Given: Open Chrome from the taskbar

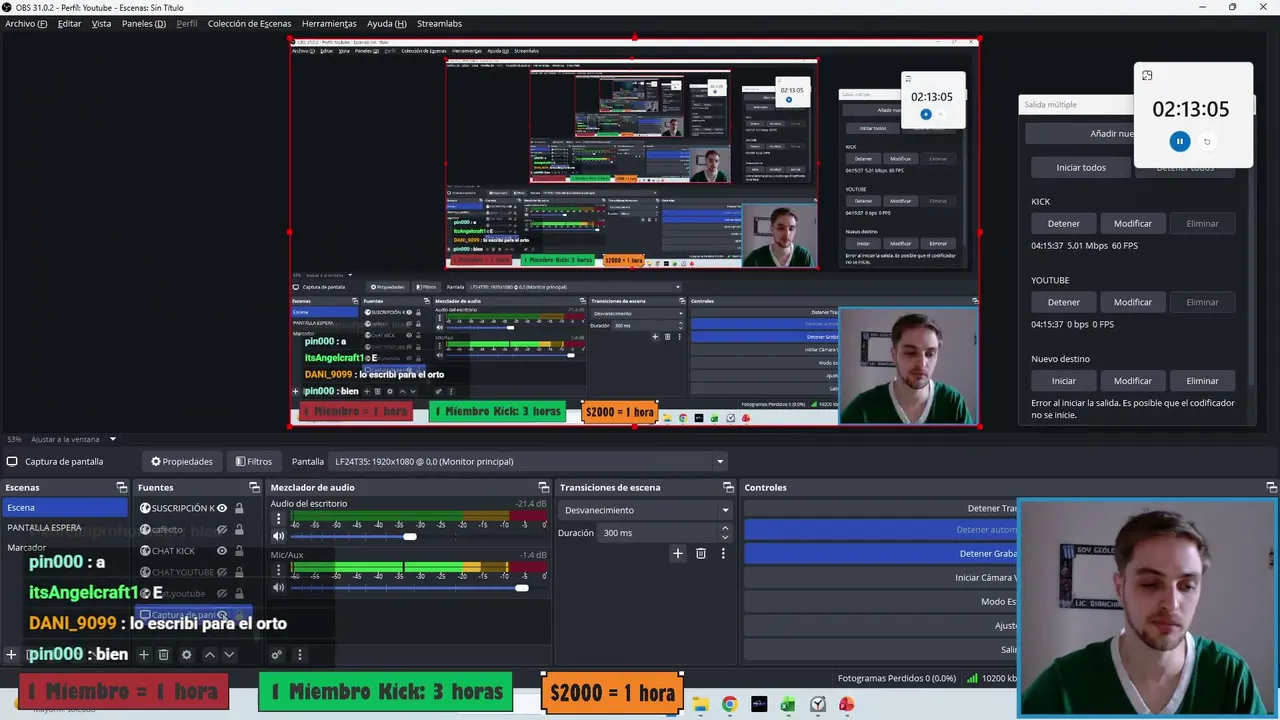Looking at the screenshot, I should [x=730, y=705].
